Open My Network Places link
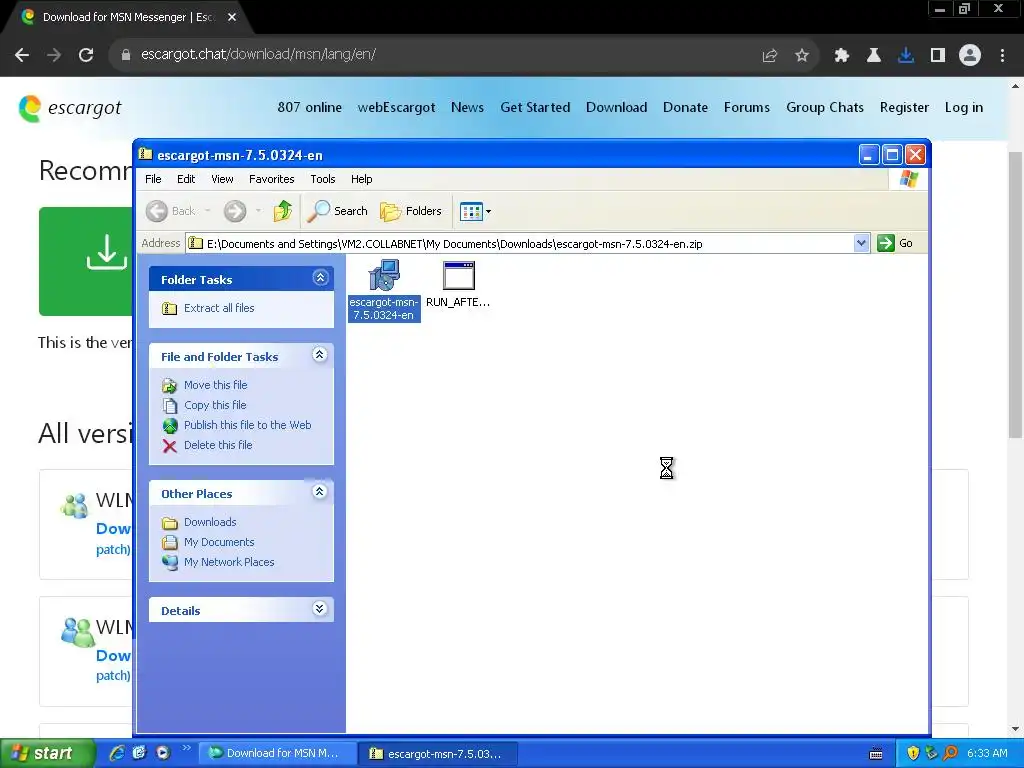Screen dimensions: 1024x768 pyautogui.click(x=229, y=562)
